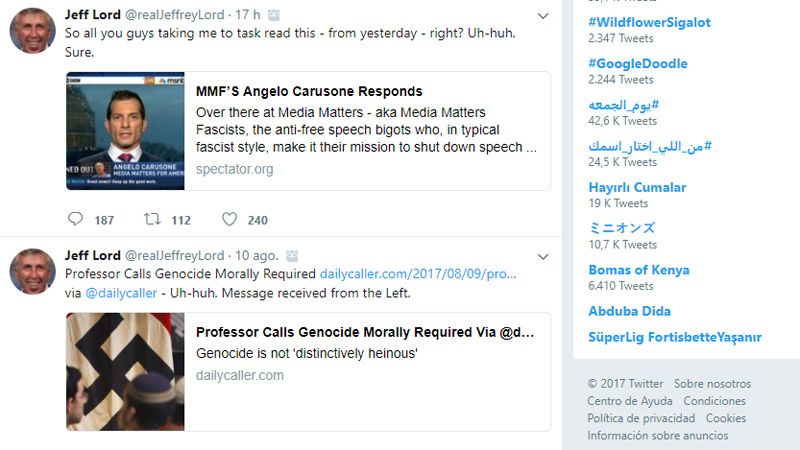Open Jeff Lord's avatar on second tweet

32,270
